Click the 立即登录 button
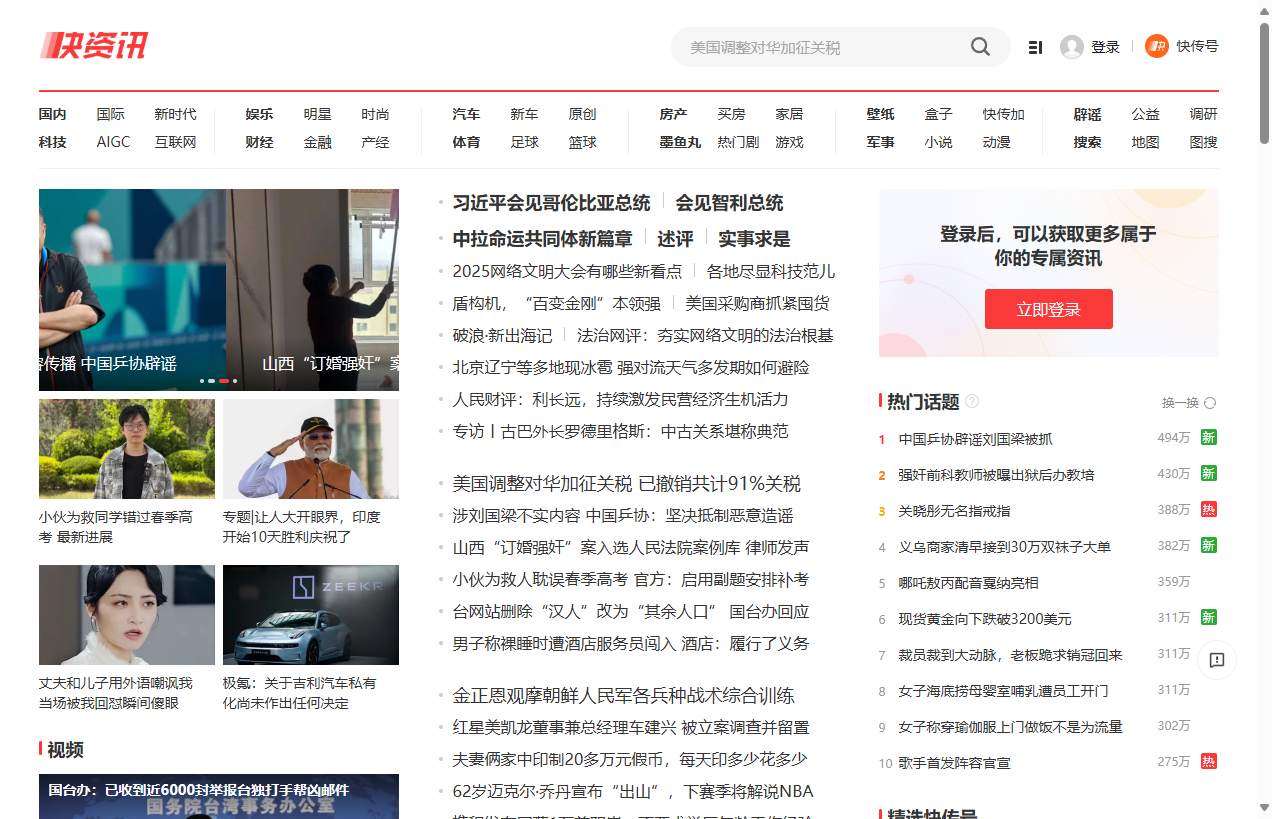Image resolution: width=1272 pixels, height=819 pixels. pos(1048,309)
